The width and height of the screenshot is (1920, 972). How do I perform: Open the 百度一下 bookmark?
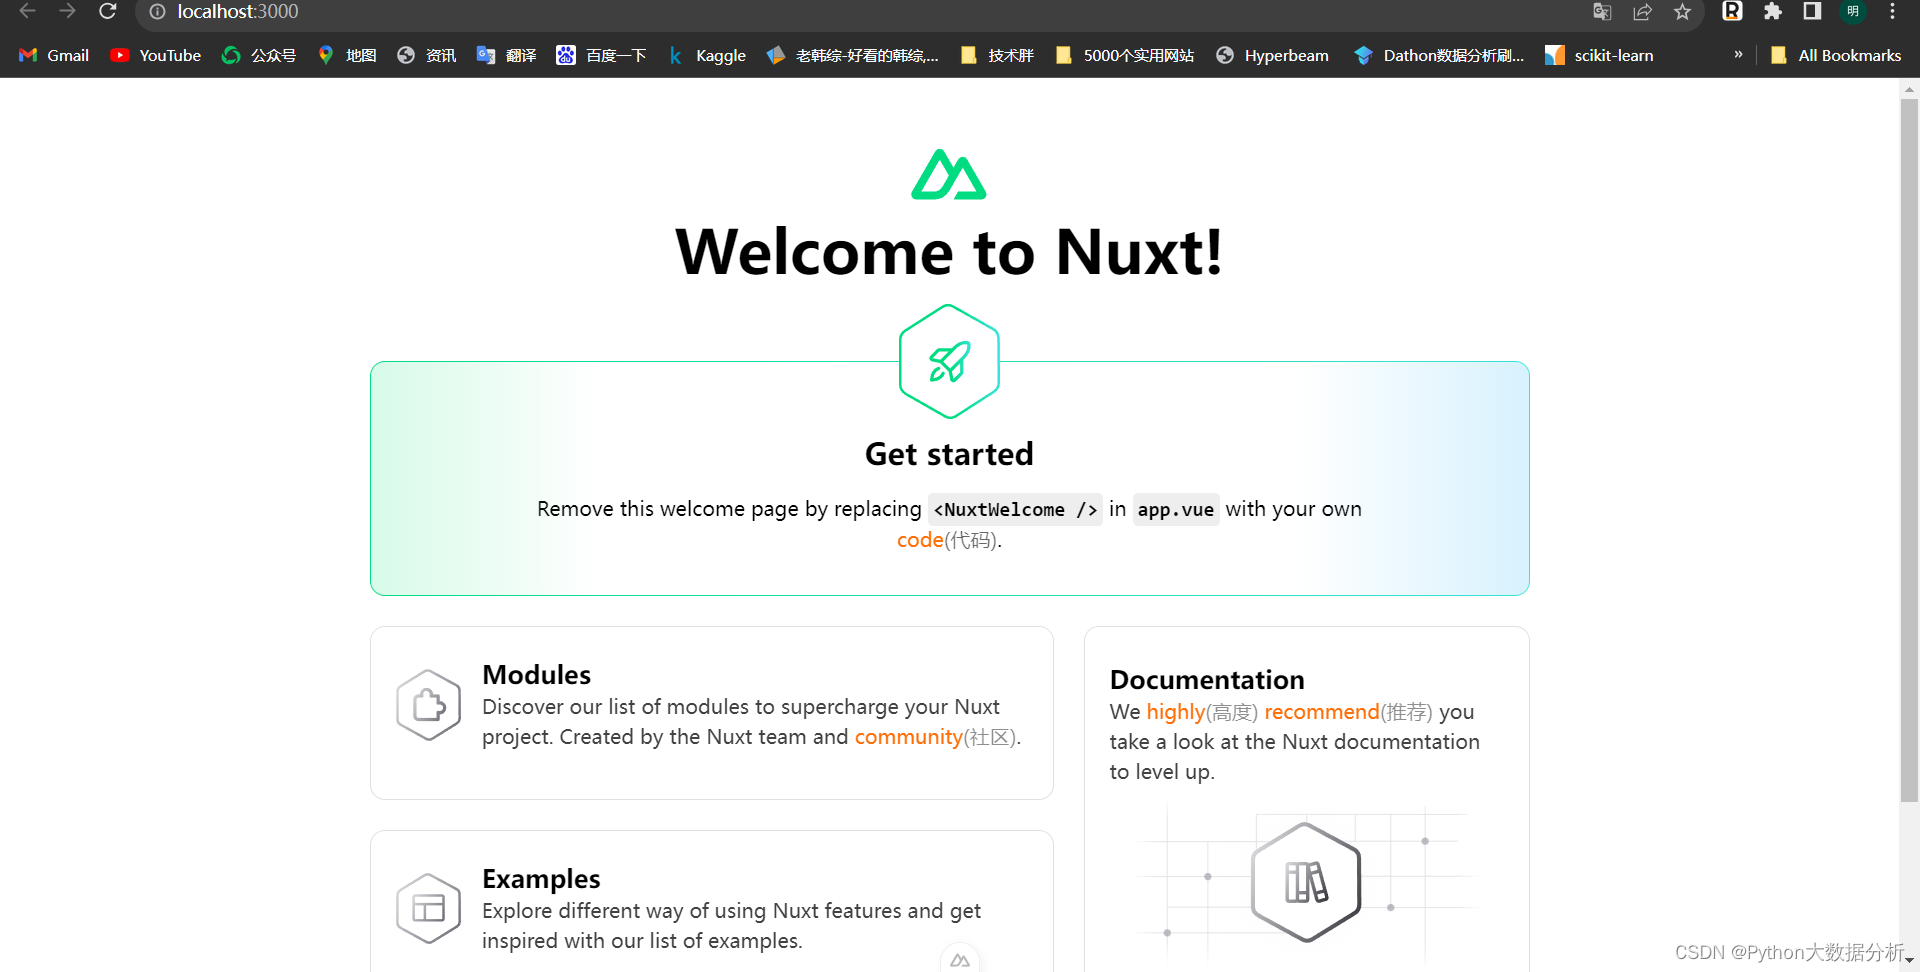coord(602,55)
